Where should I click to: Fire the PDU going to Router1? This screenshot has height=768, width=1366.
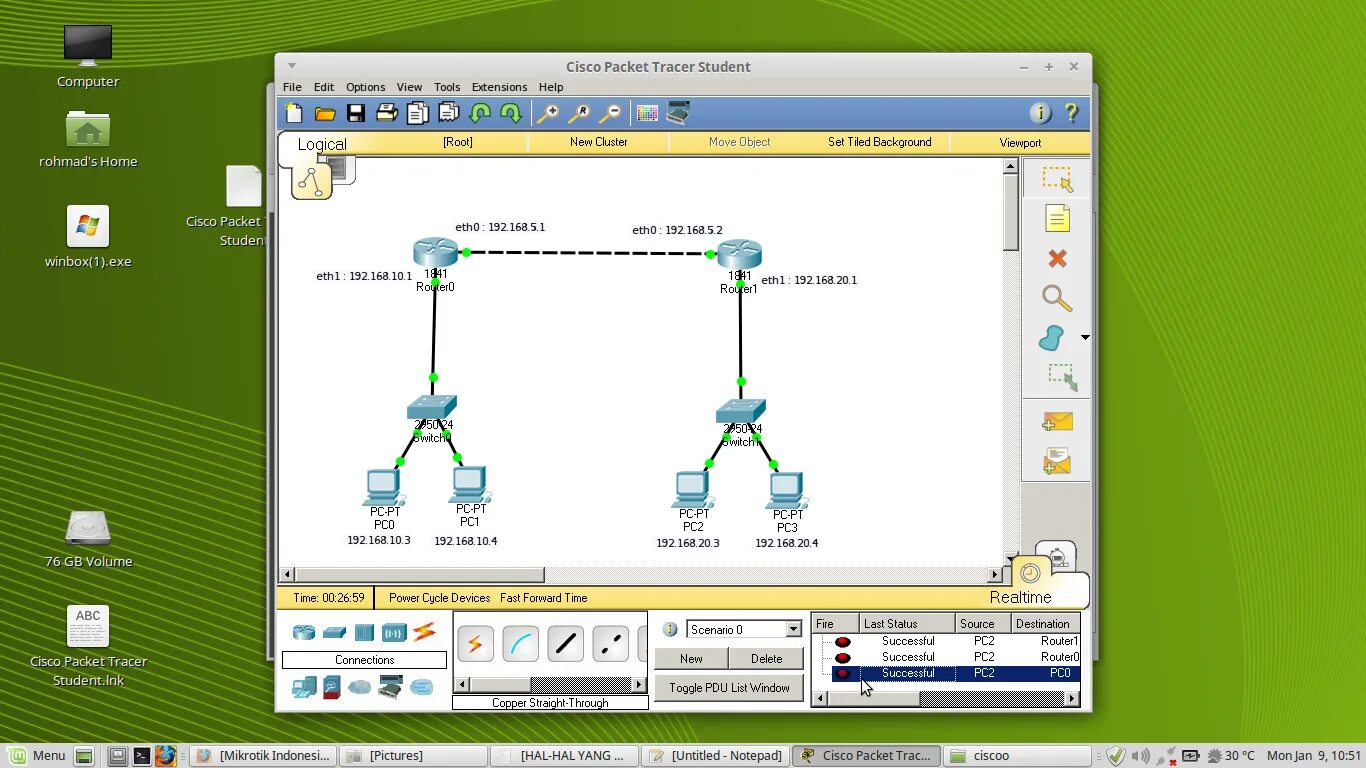[x=843, y=642]
